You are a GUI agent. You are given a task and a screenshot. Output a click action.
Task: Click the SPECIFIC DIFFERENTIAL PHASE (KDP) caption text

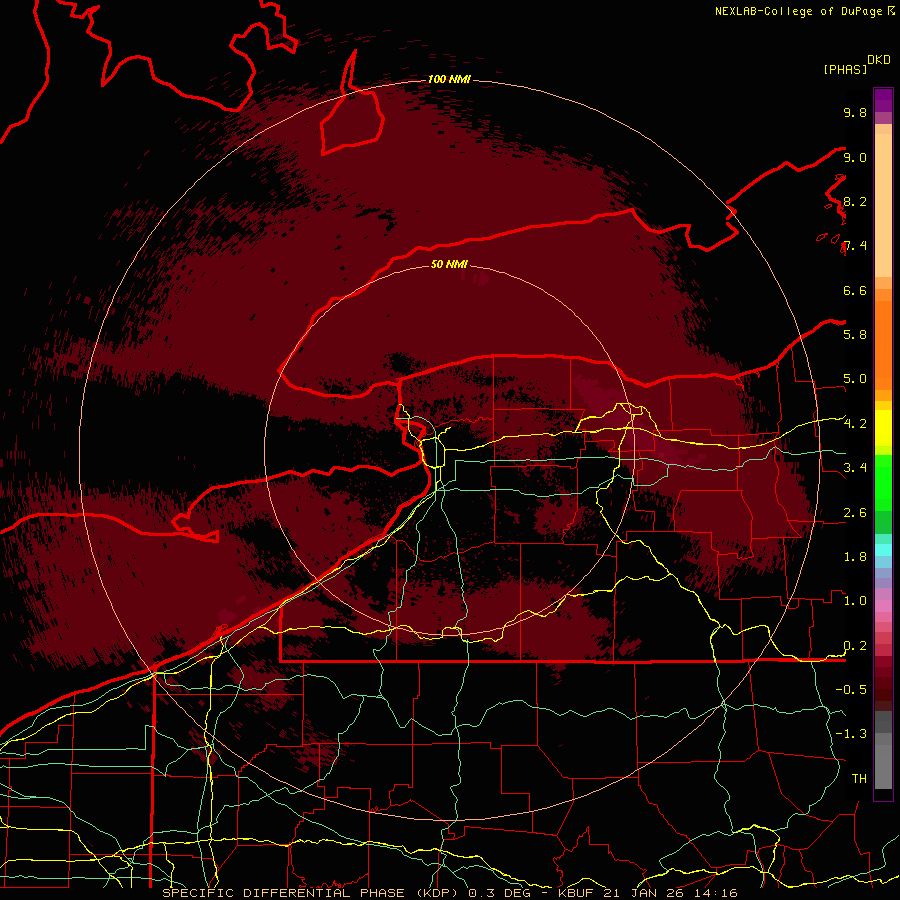coord(311,893)
